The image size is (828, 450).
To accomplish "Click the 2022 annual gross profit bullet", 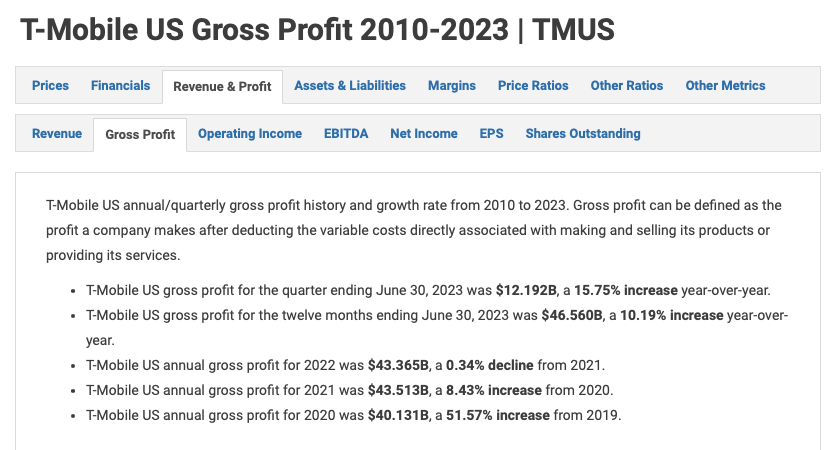I will (x=345, y=365).
